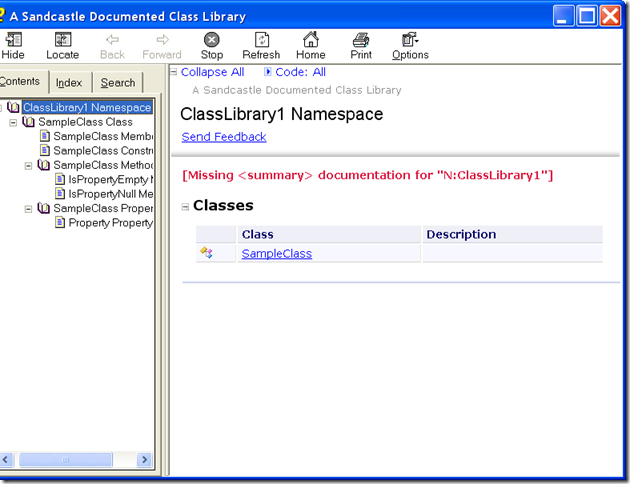Click the Locate toolbar icon
630x484 pixels.
pyautogui.click(x=63, y=40)
